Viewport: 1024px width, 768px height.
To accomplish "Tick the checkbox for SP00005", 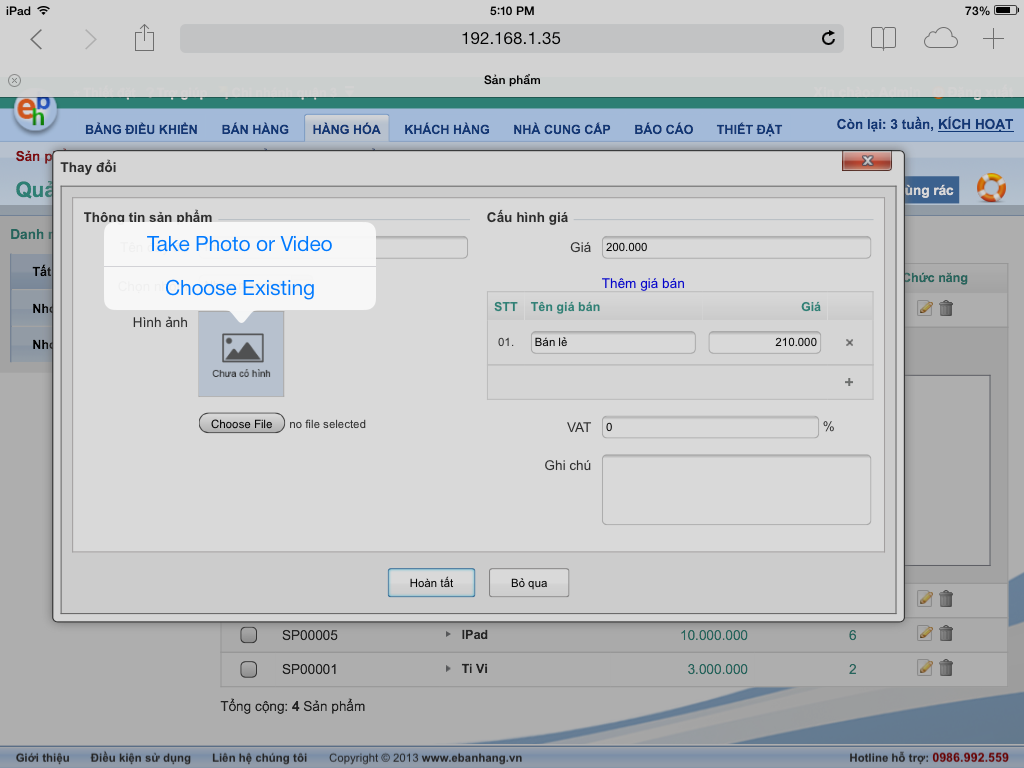I will coord(248,635).
